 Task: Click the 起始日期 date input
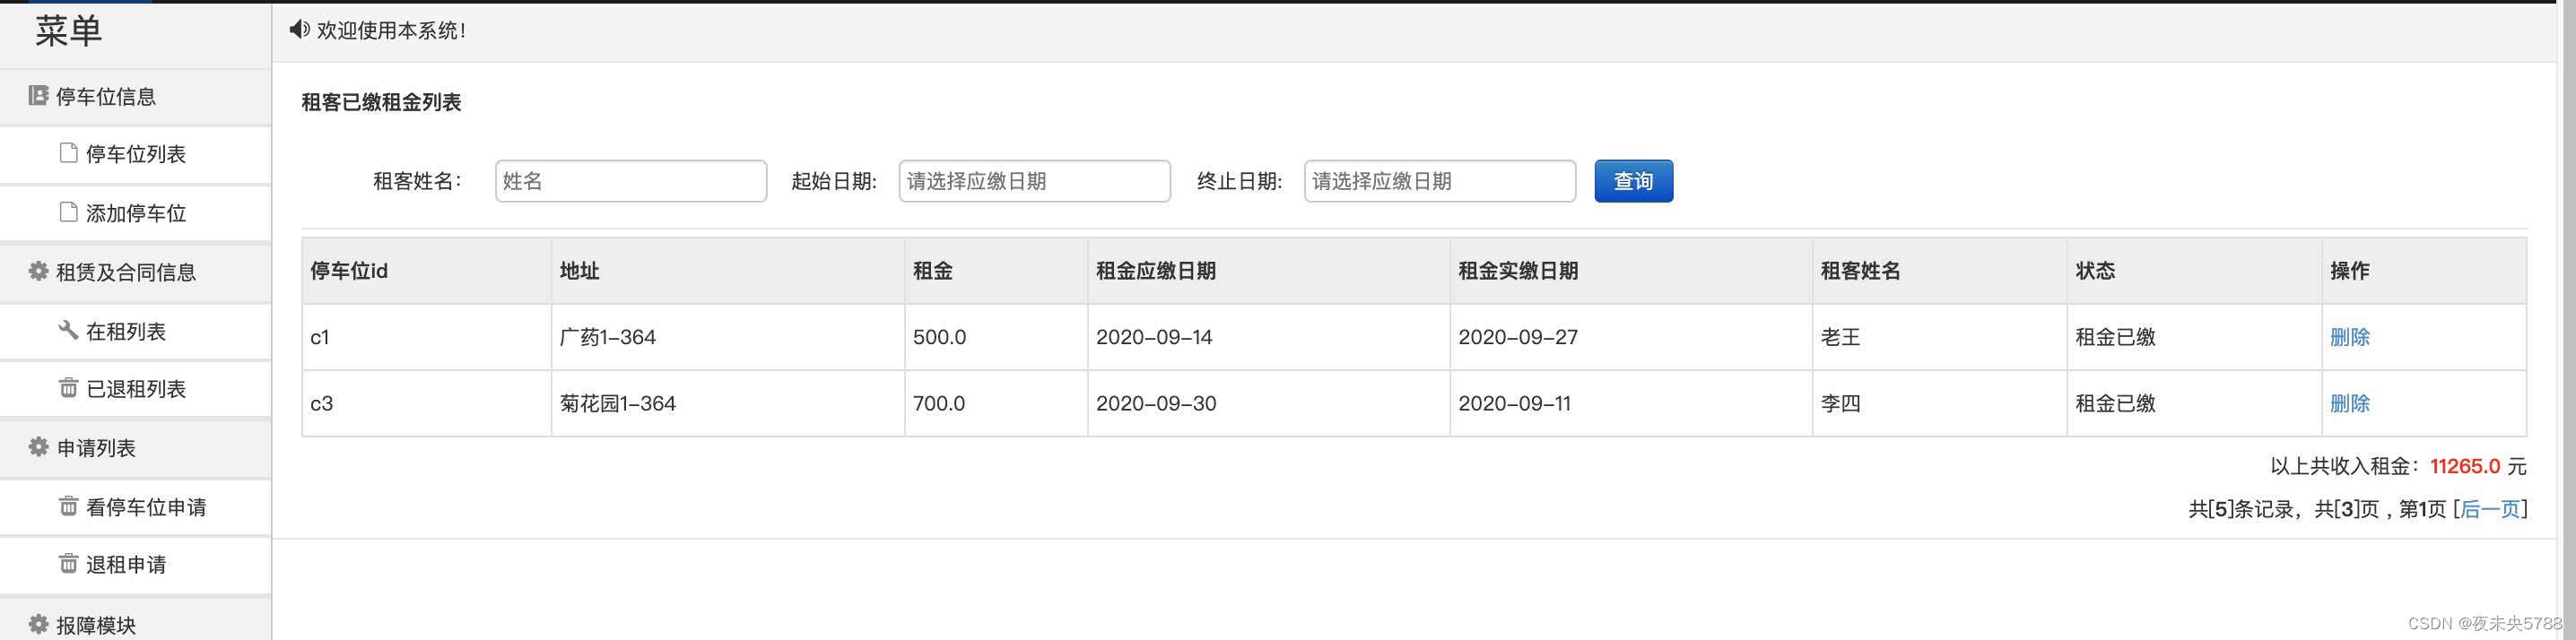click(1034, 181)
